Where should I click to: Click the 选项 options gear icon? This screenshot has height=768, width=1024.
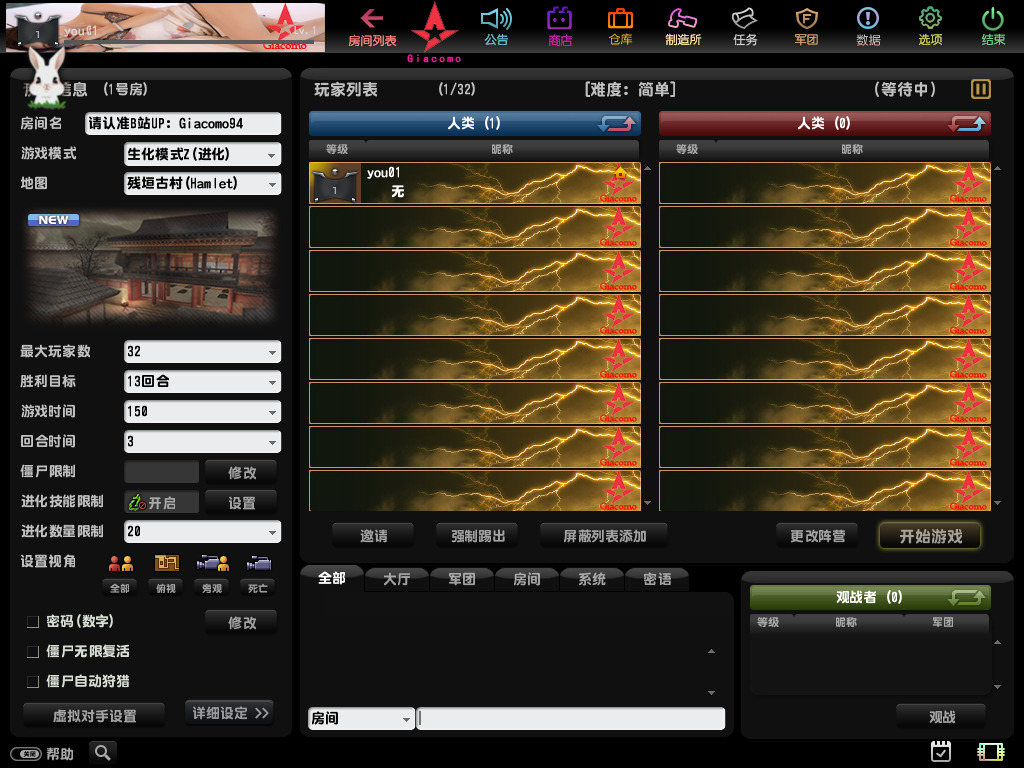pyautogui.click(x=930, y=20)
